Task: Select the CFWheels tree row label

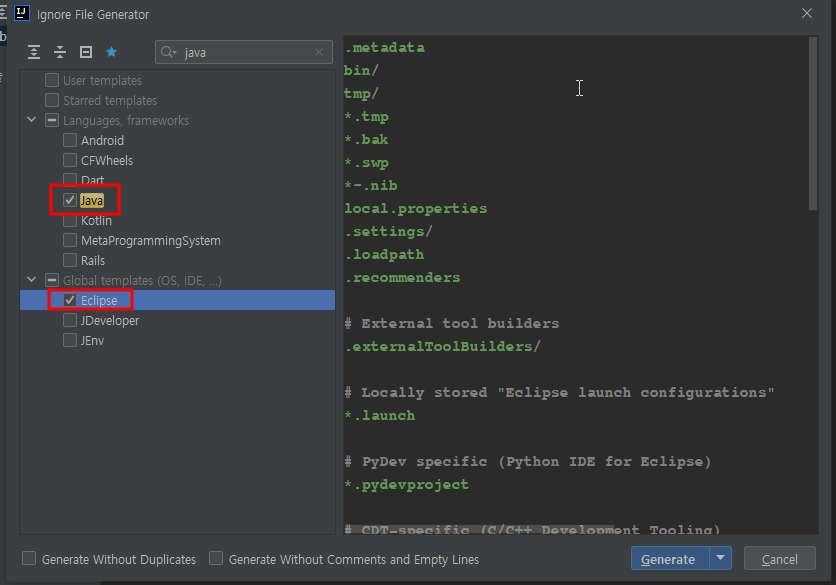Action: pos(107,160)
